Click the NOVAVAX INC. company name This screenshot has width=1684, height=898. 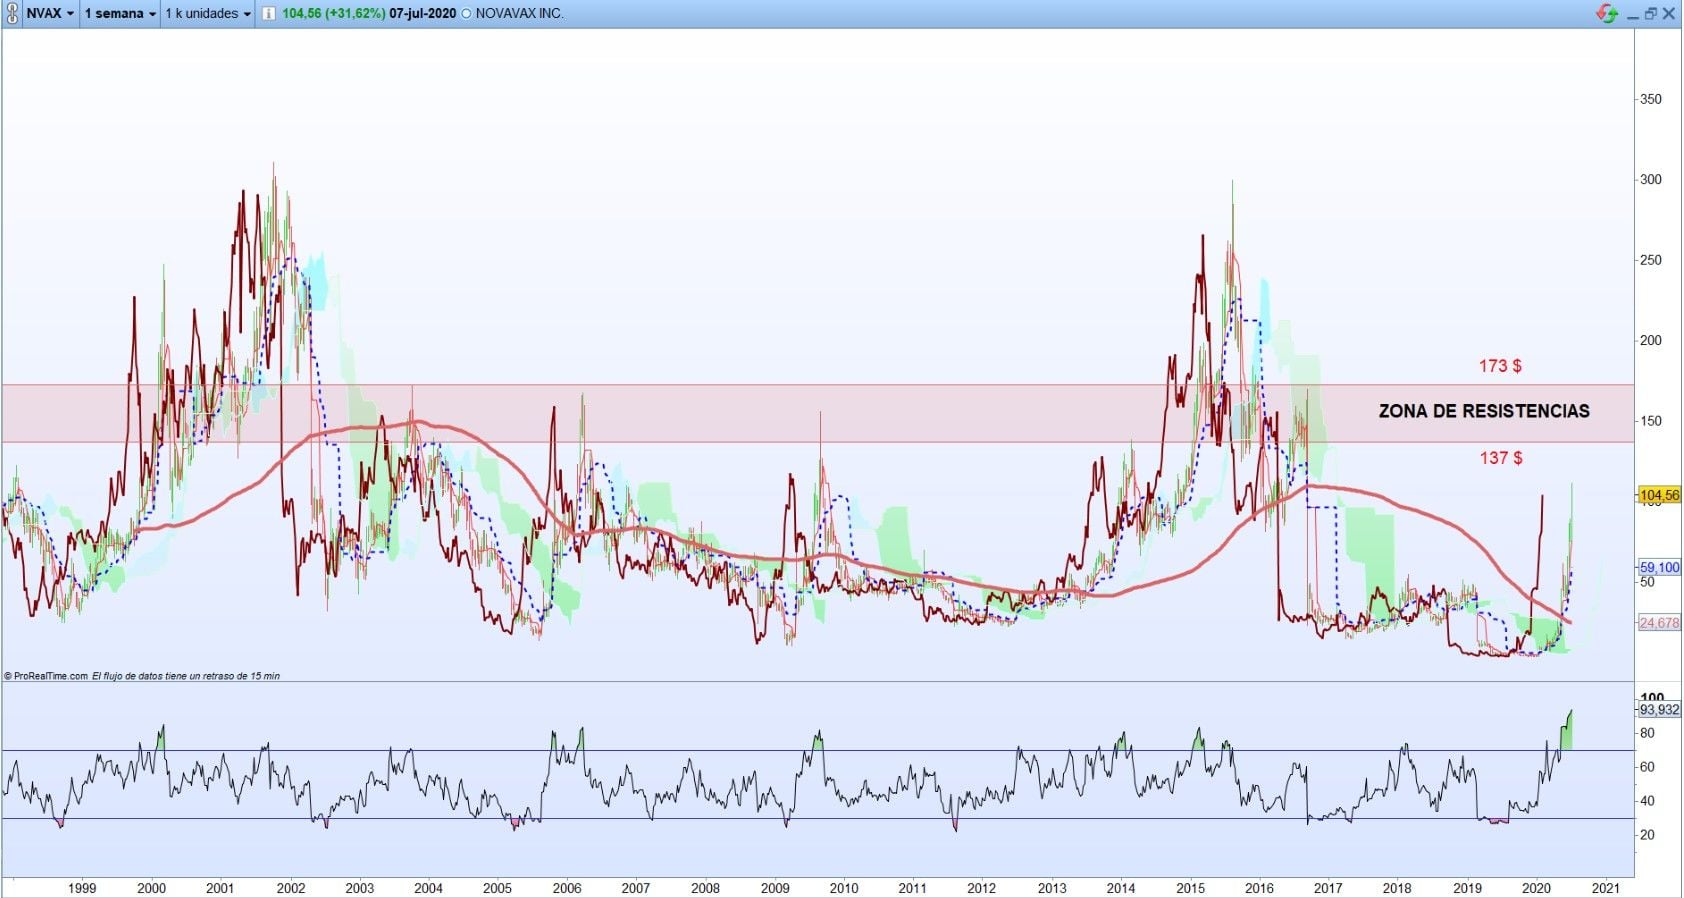[x=519, y=14]
